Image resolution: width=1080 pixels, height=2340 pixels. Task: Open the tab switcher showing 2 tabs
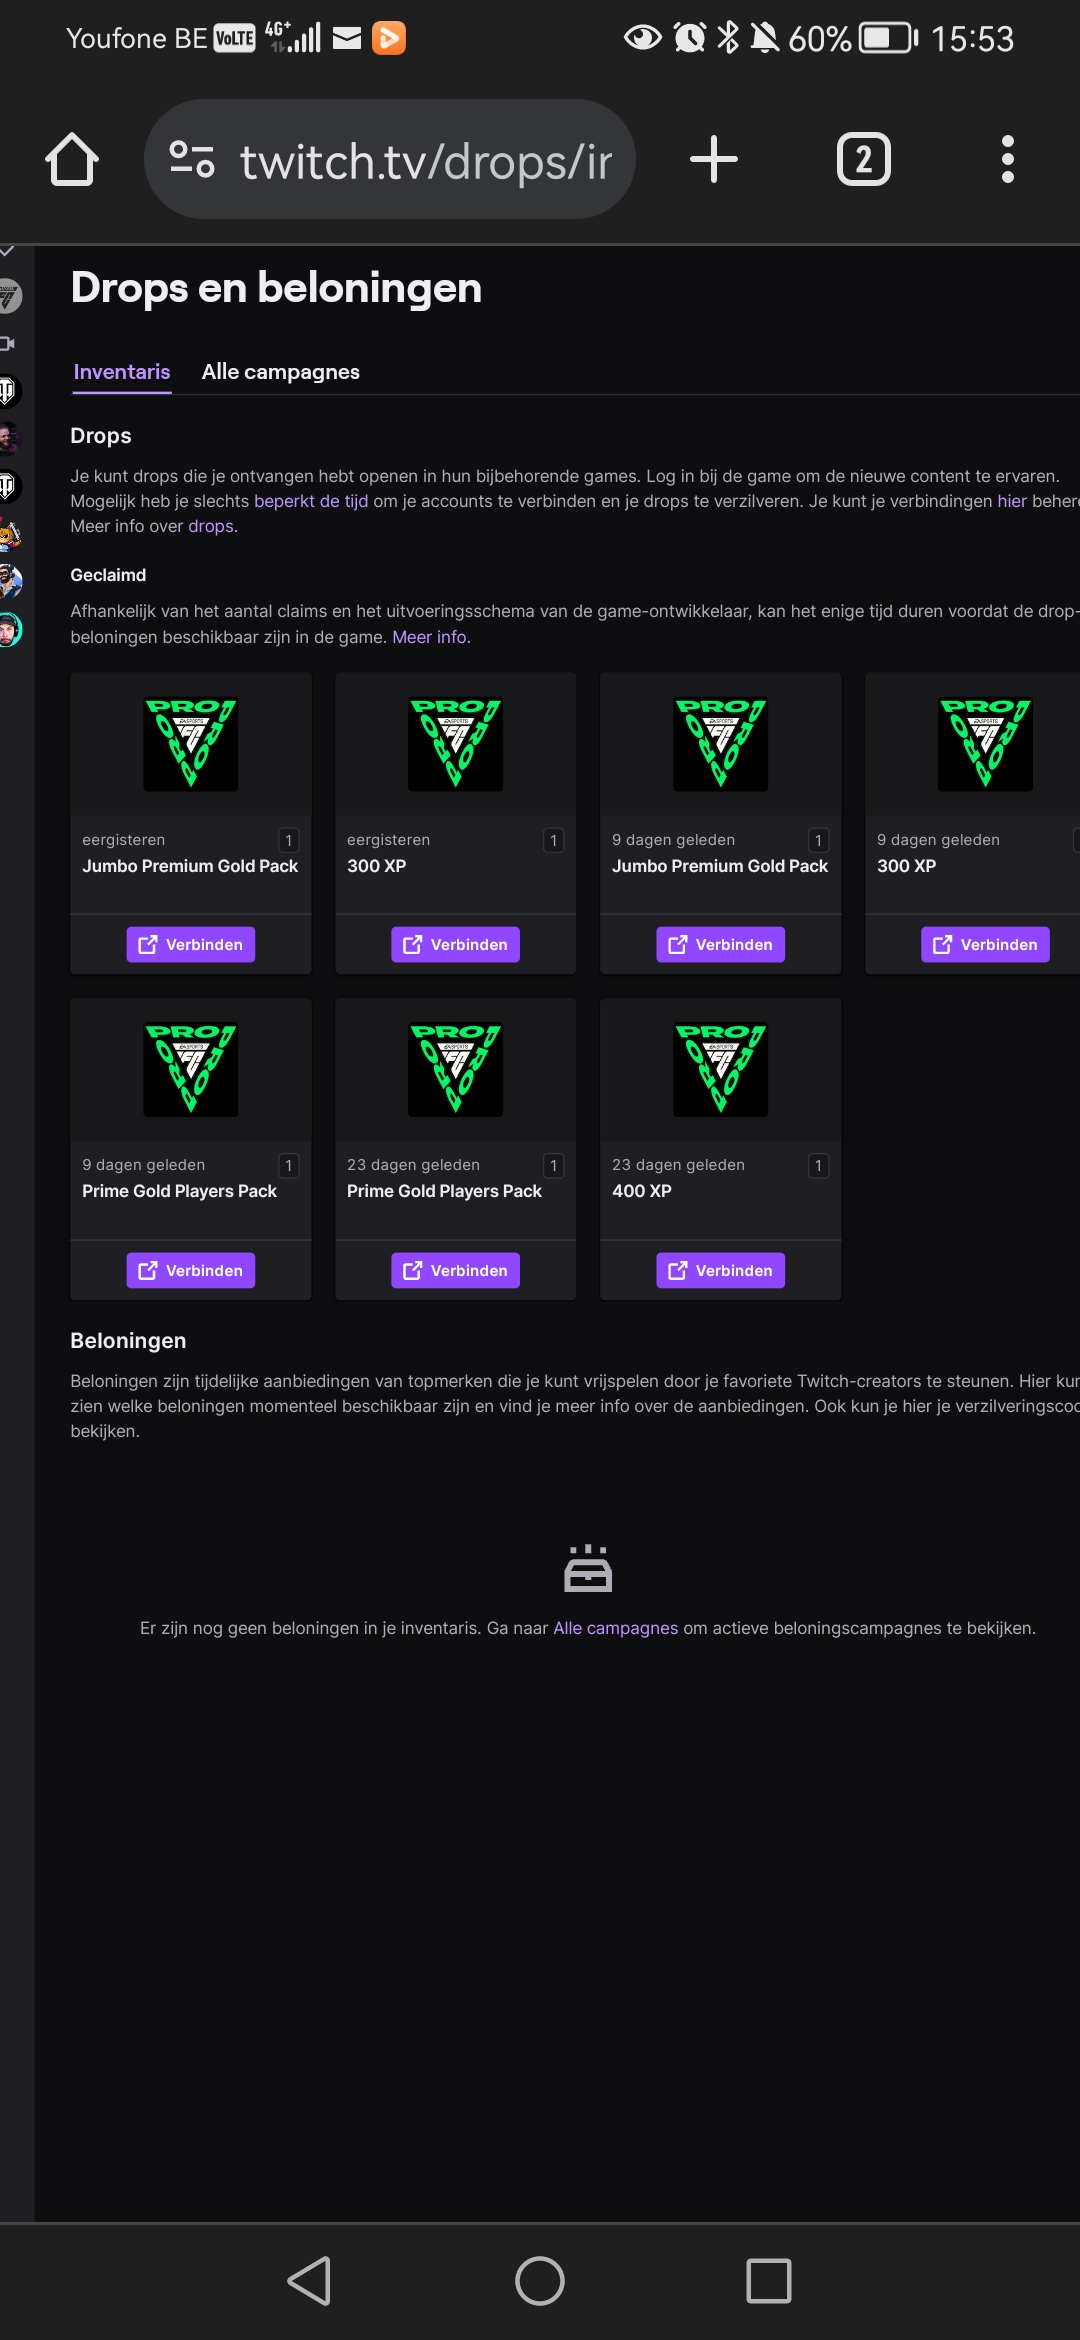click(863, 160)
